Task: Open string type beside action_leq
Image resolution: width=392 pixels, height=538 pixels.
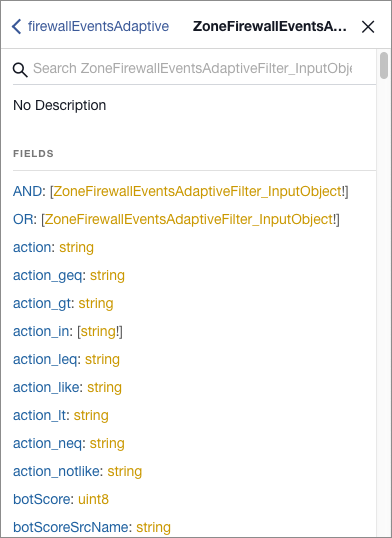Action: (102, 360)
